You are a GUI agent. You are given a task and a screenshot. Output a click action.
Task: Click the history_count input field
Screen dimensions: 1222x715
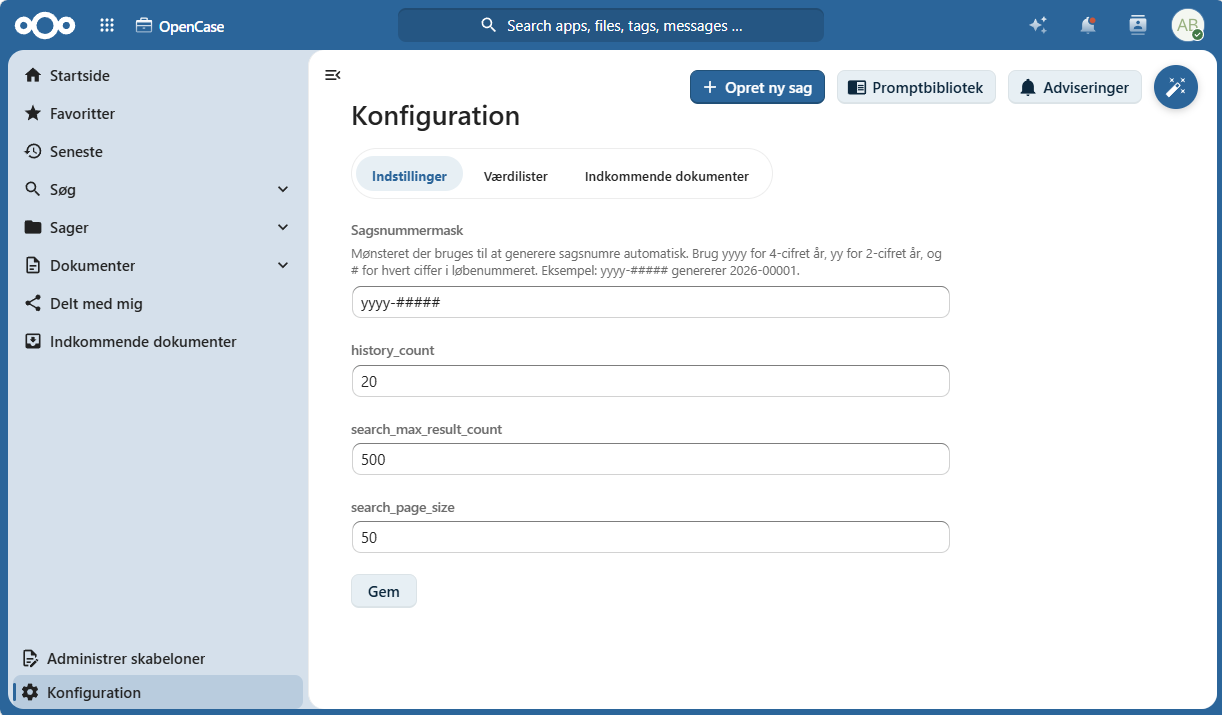click(x=650, y=381)
